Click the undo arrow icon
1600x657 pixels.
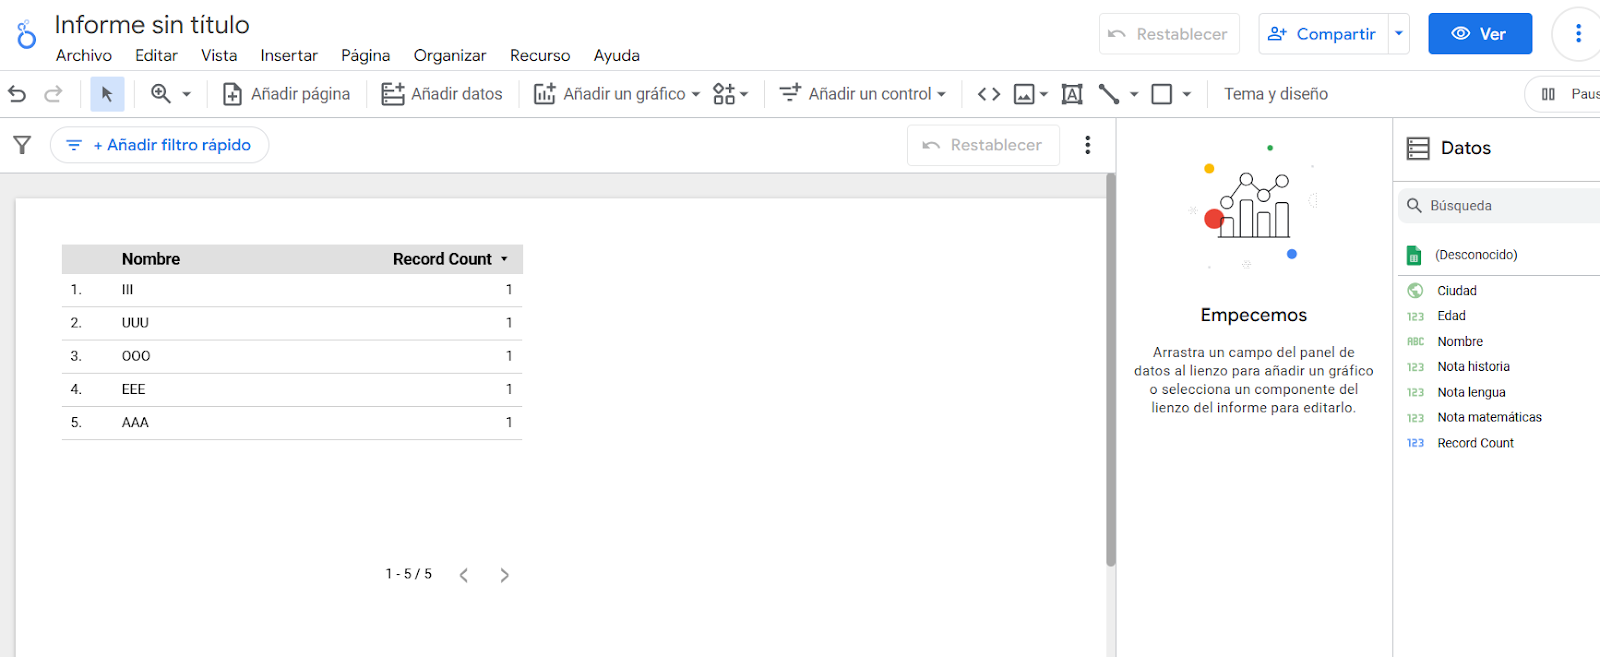click(17, 94)
